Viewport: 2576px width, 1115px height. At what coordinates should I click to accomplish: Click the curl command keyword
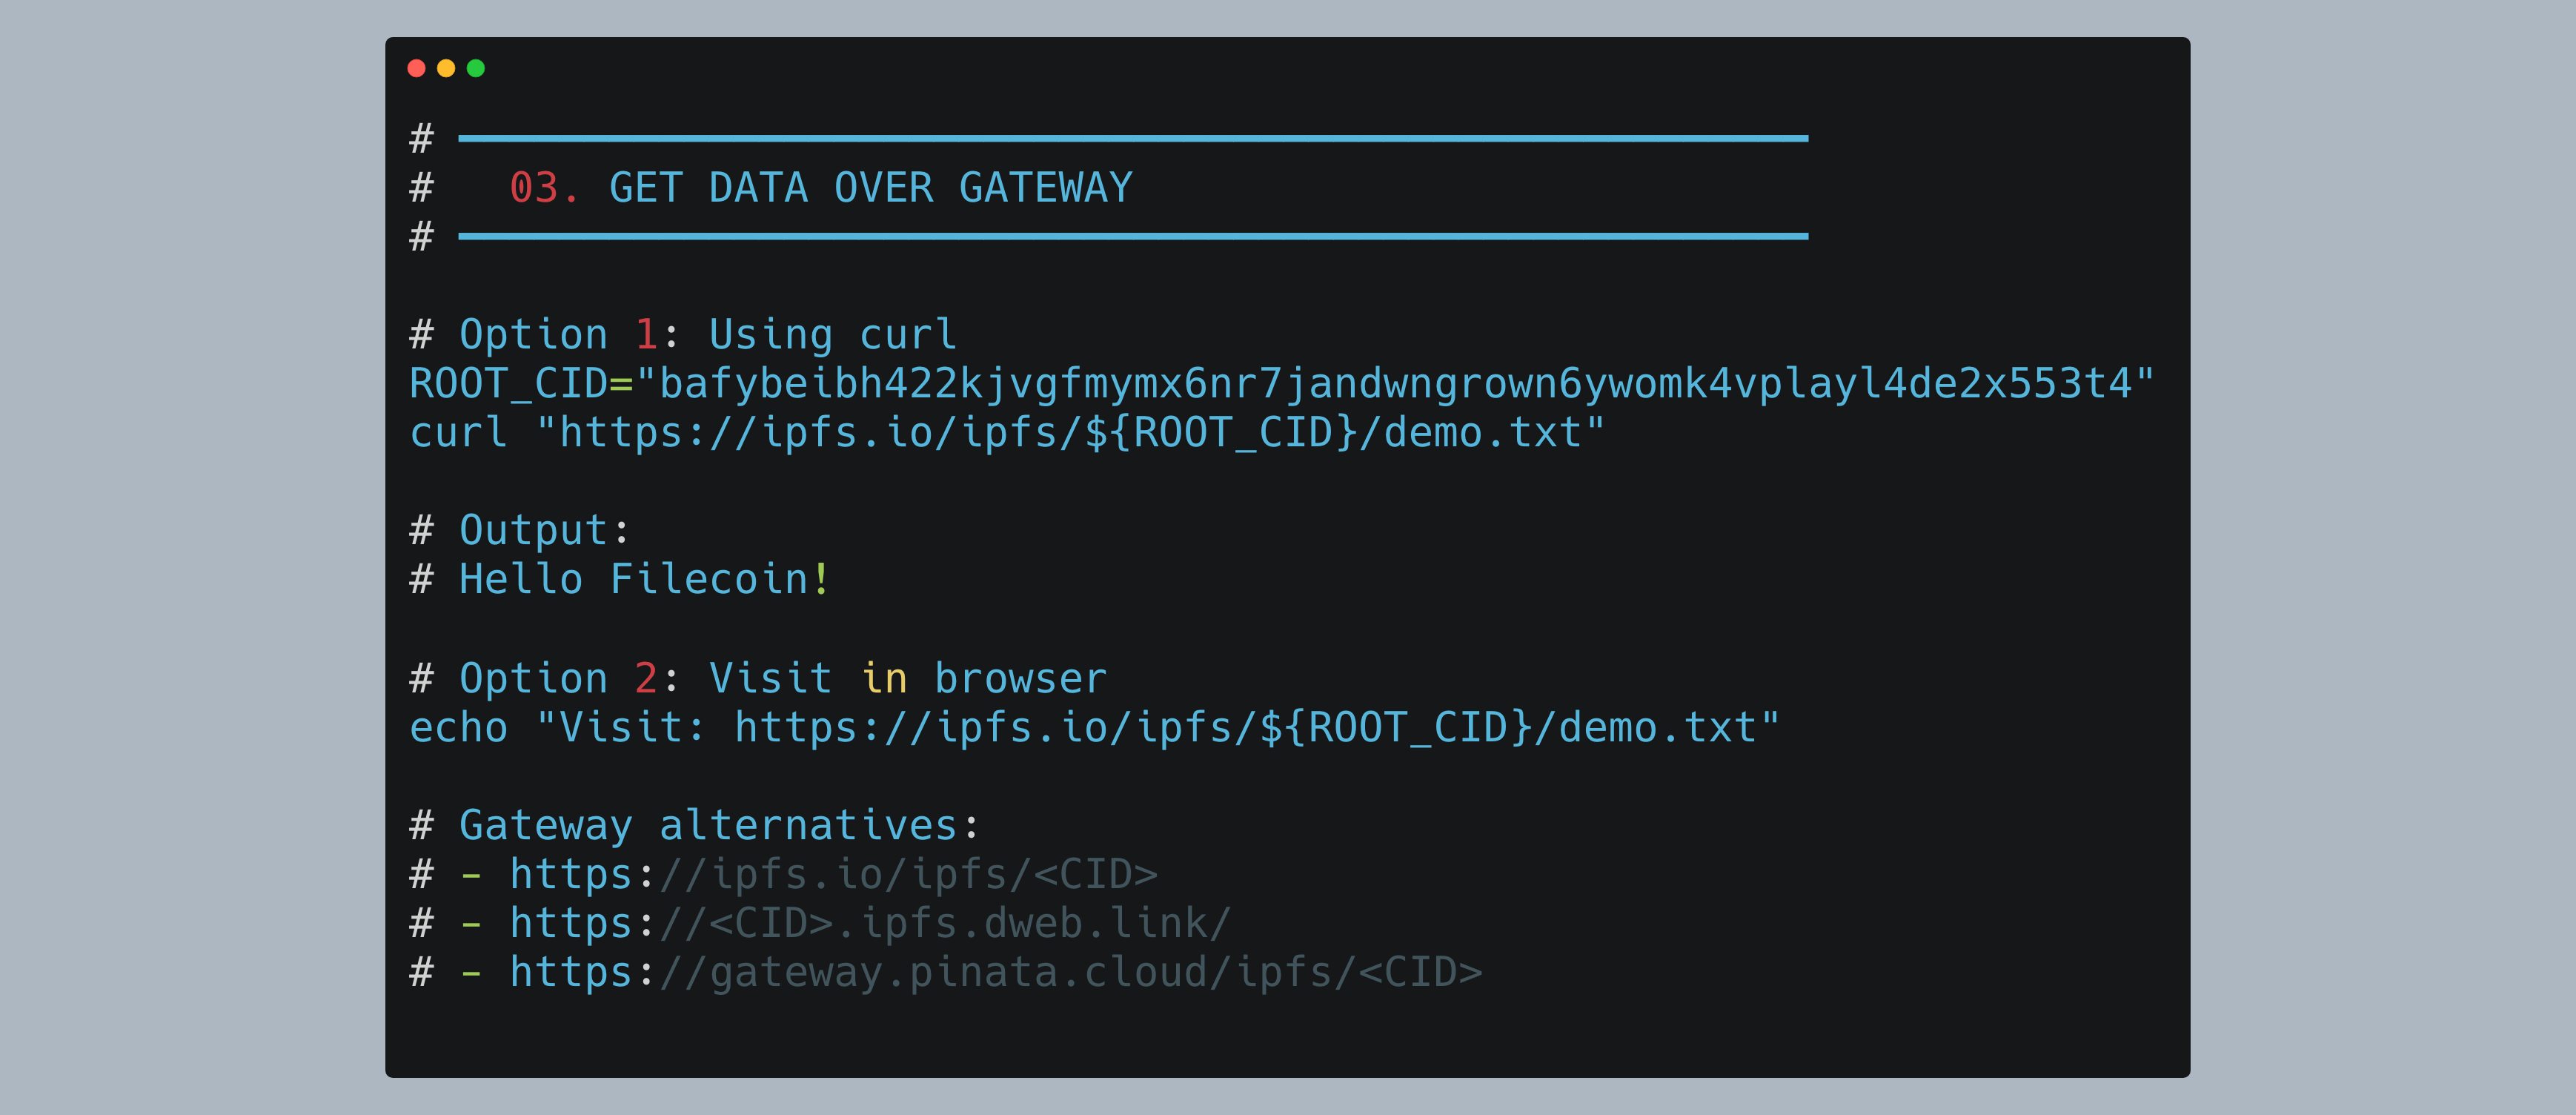tap(458, 433)
